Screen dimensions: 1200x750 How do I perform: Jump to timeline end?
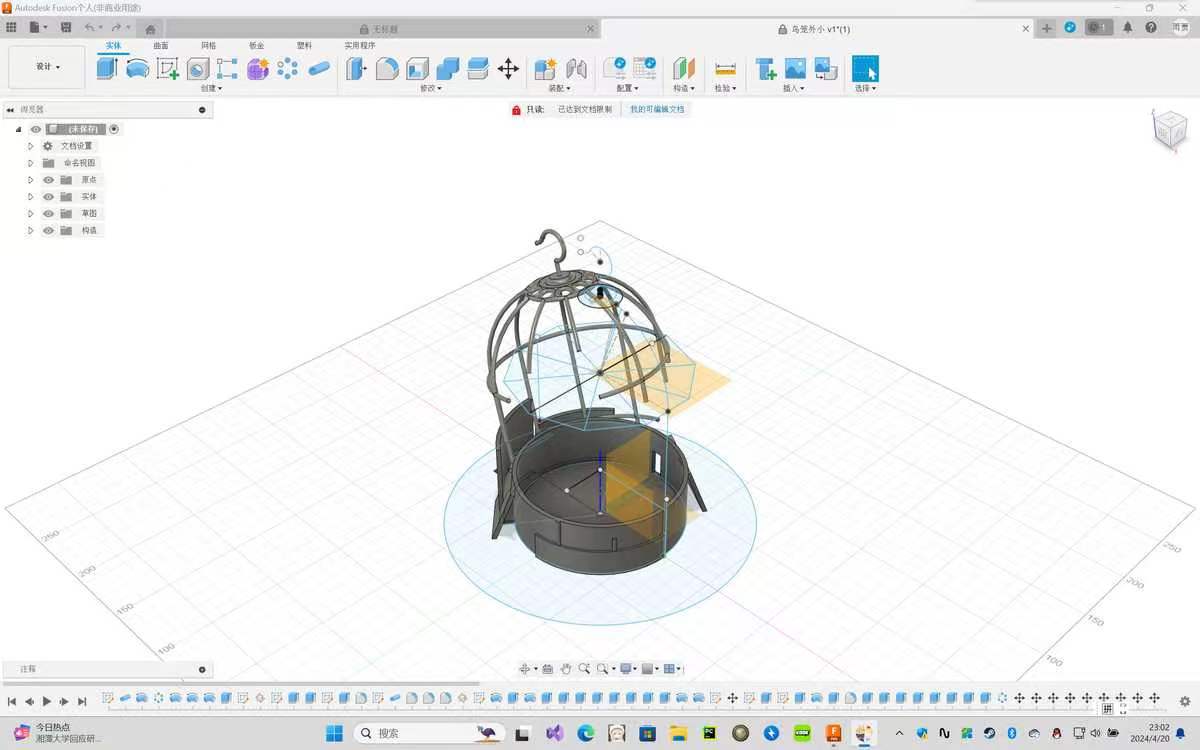coord(82,702)
